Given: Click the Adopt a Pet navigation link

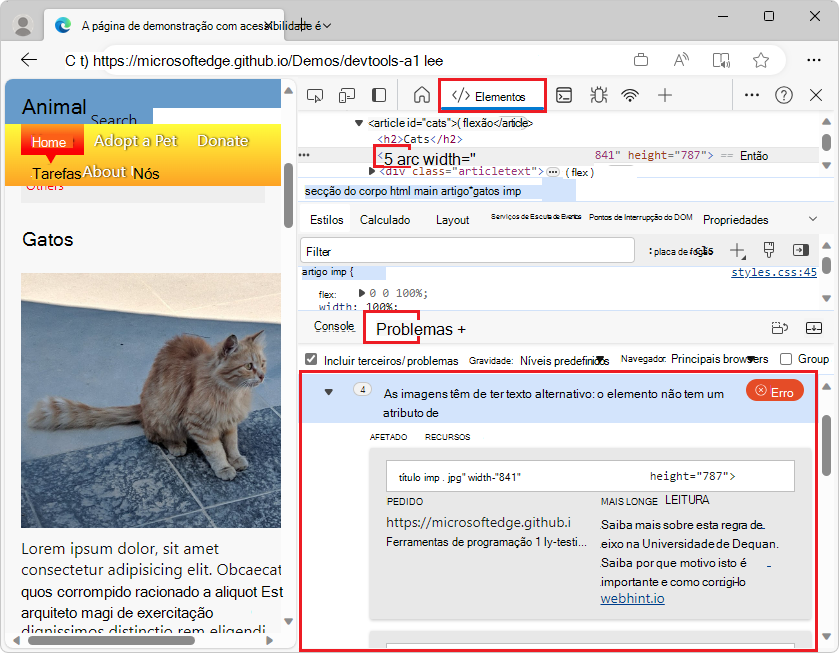Looking at the screenshot, I should (135, 141).
